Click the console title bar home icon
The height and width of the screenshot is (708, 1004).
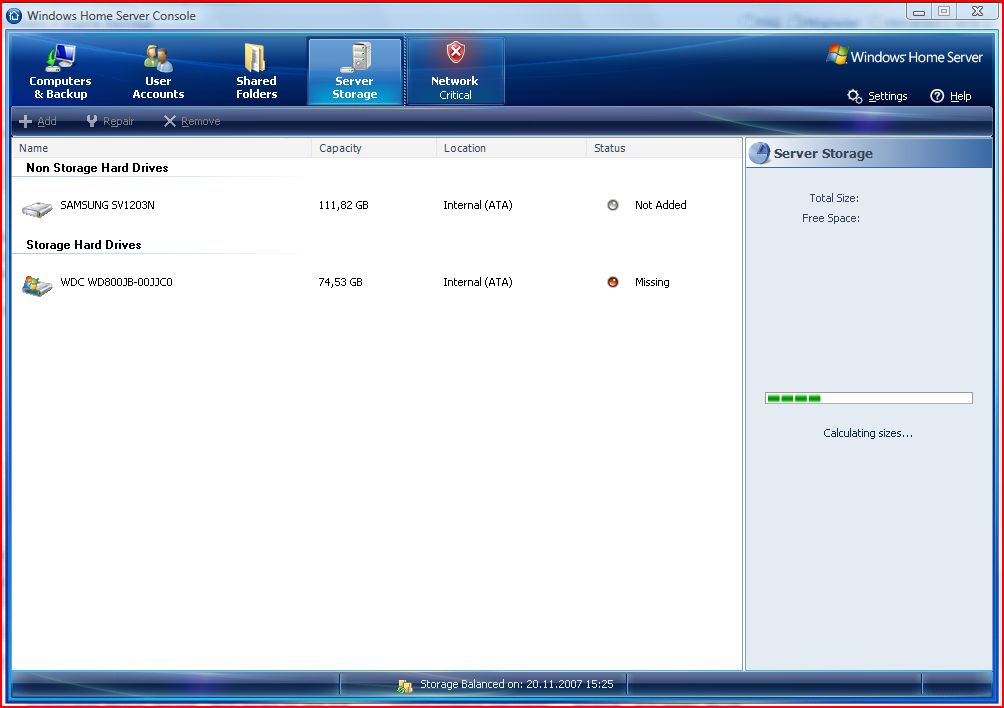(x=14, y=15)
